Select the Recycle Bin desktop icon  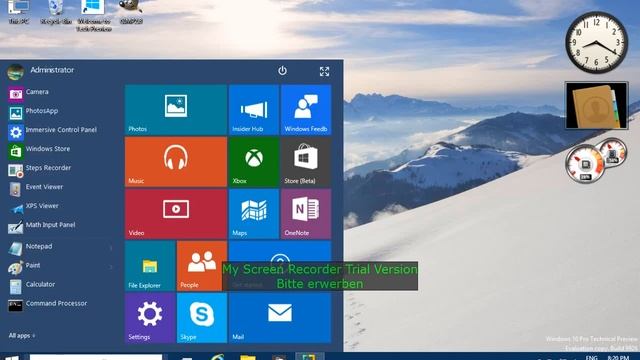56,11
